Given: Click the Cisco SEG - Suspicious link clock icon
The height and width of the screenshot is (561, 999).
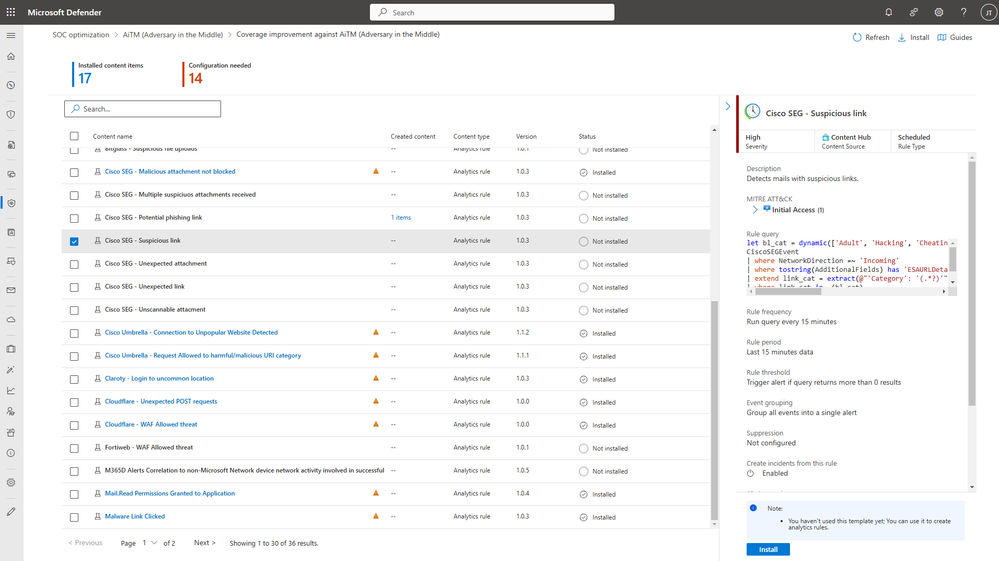Looking at the screenshot, I should coord(752,111).
